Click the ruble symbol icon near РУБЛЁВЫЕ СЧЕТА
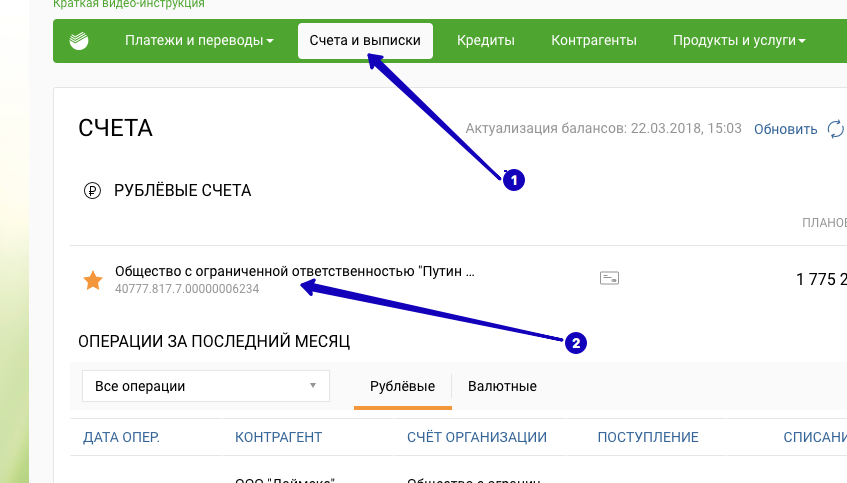847x483 pixels. tap(93, 190)
